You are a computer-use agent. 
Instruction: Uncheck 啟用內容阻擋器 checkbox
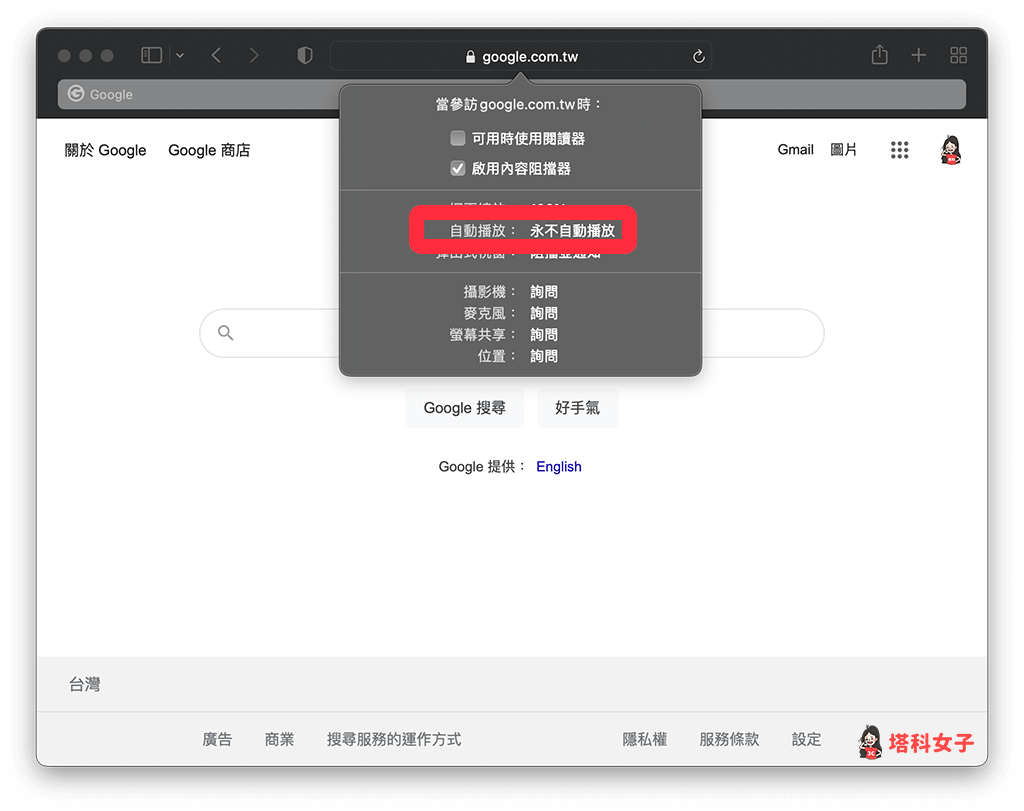pos(458,168)
